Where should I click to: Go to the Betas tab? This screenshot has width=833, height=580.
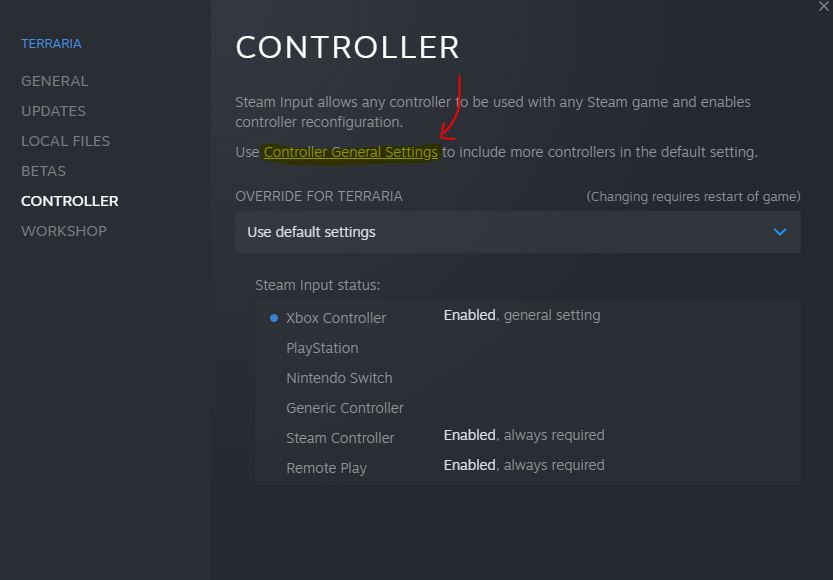[x=44, y=171]
